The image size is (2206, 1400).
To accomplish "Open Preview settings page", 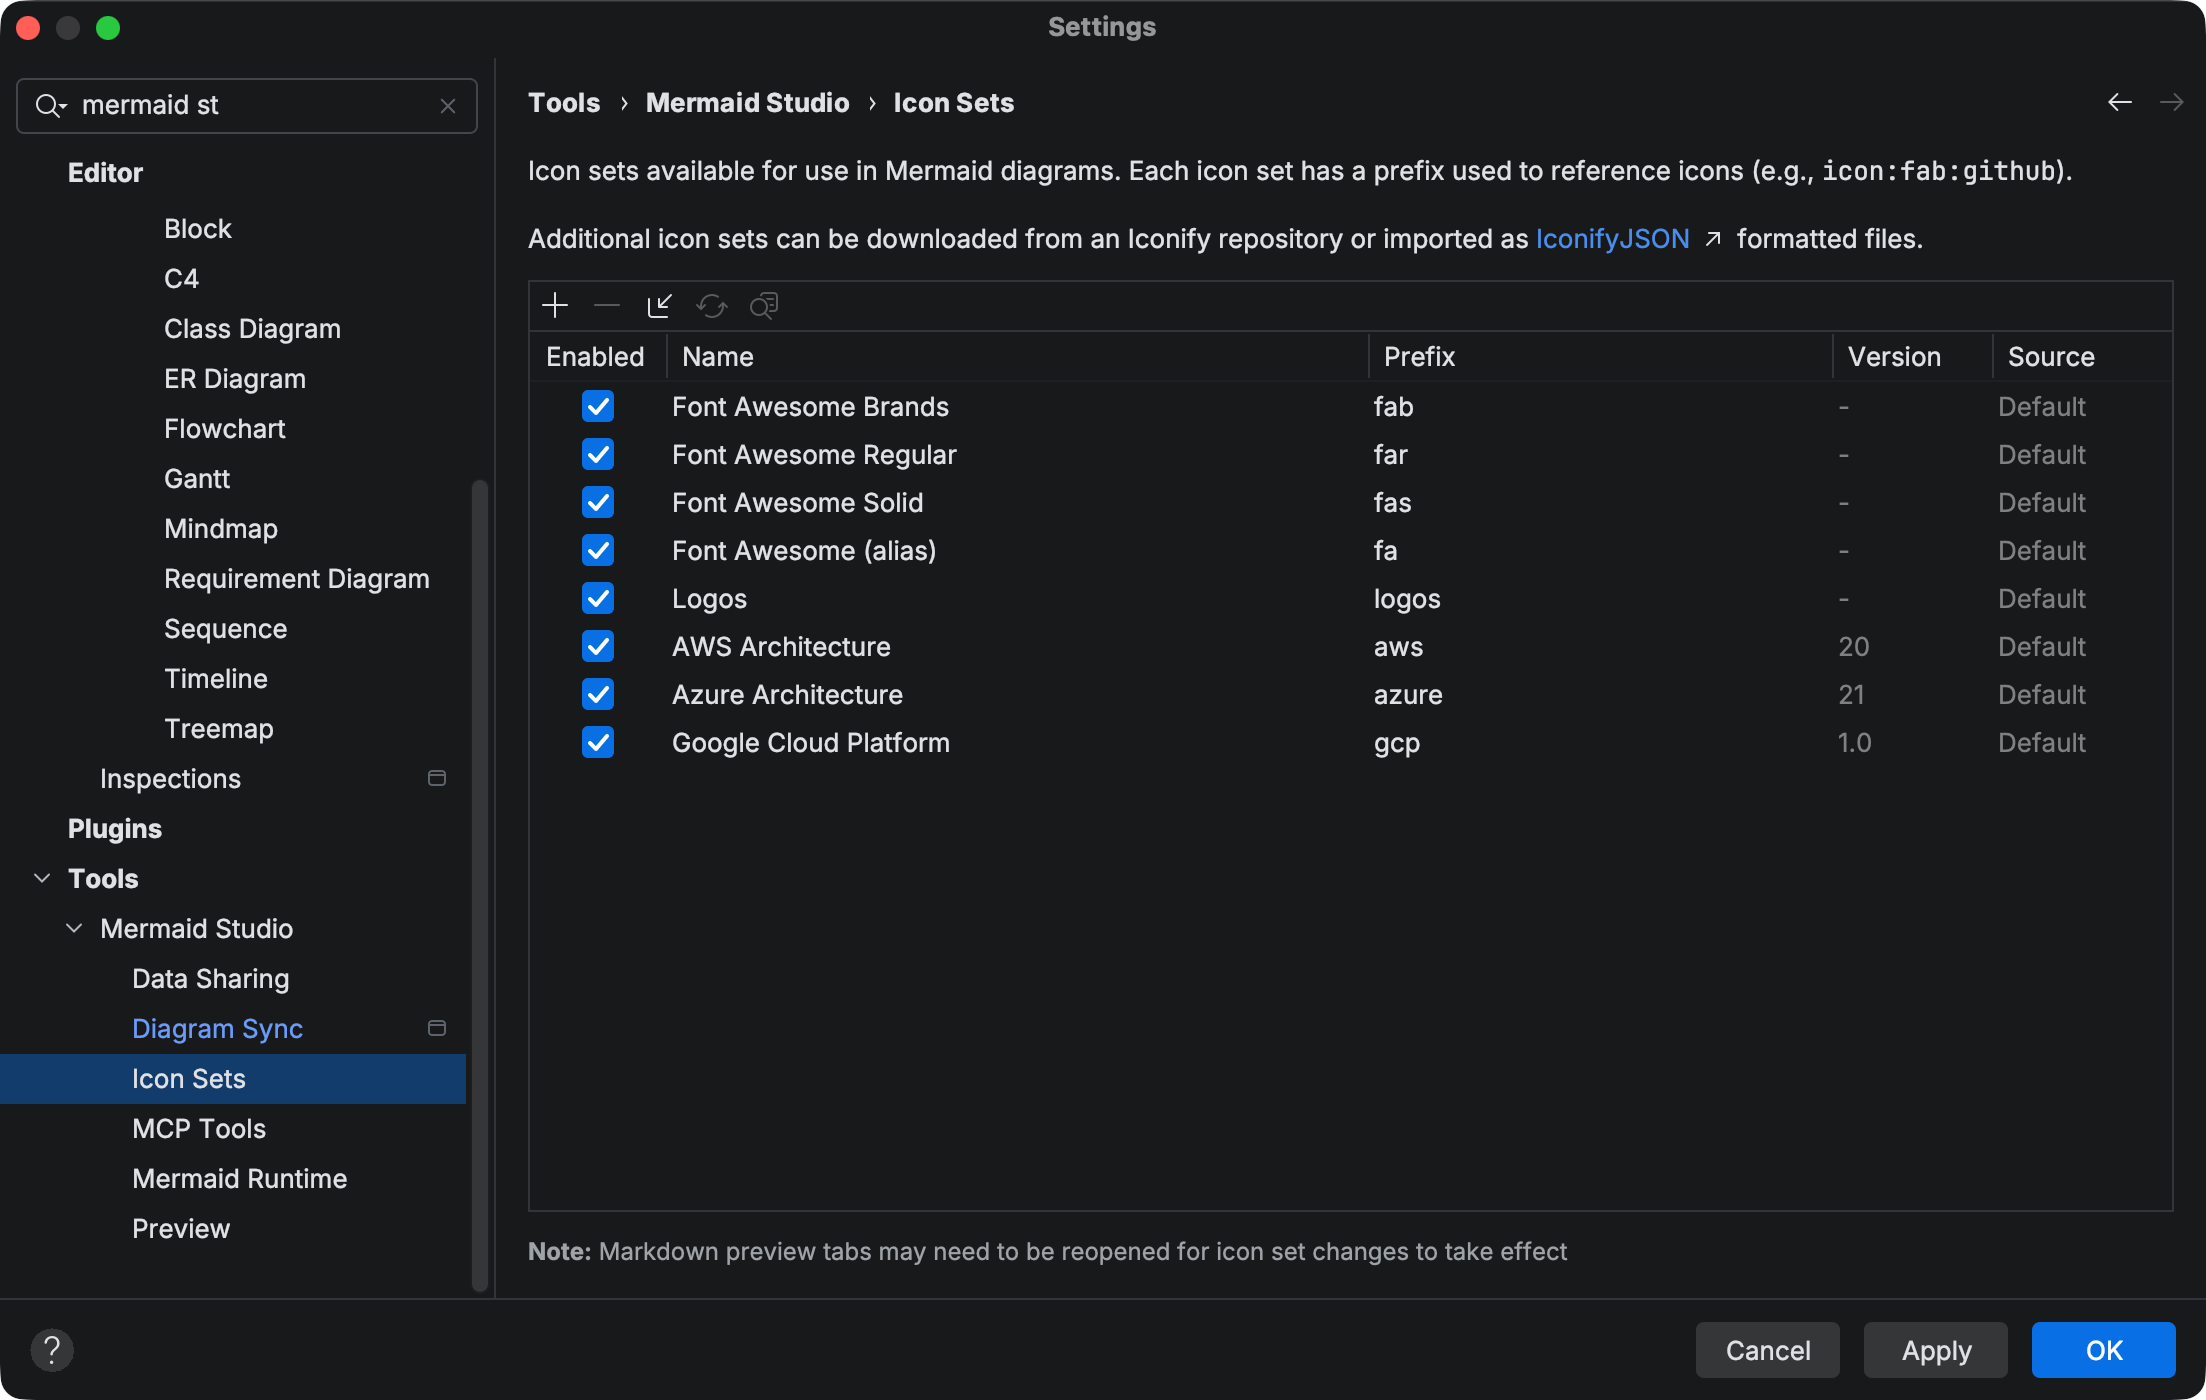I will (x=181, y=1228).
